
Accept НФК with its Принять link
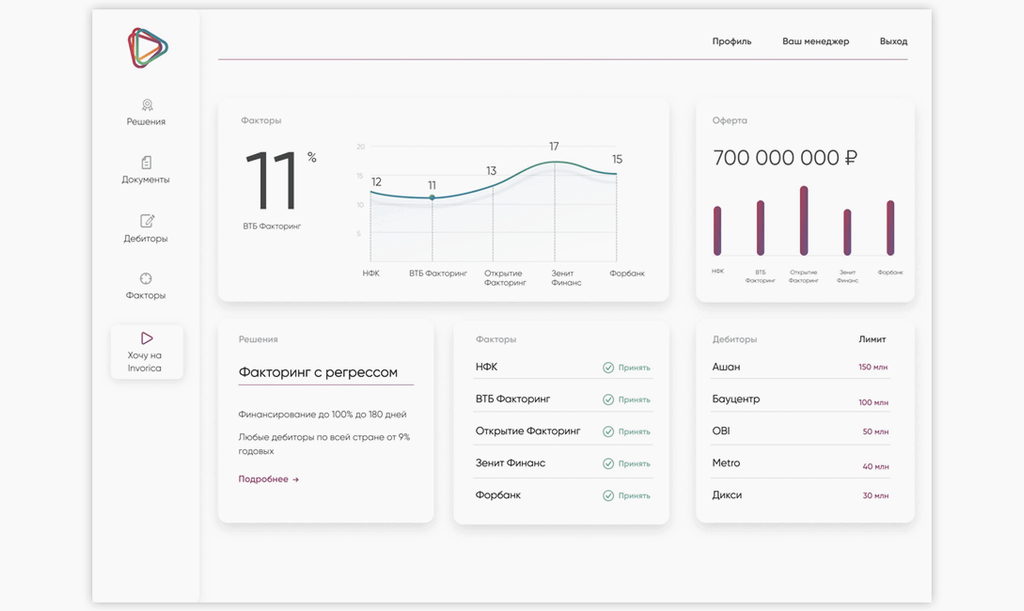click(x=634, y=368)
